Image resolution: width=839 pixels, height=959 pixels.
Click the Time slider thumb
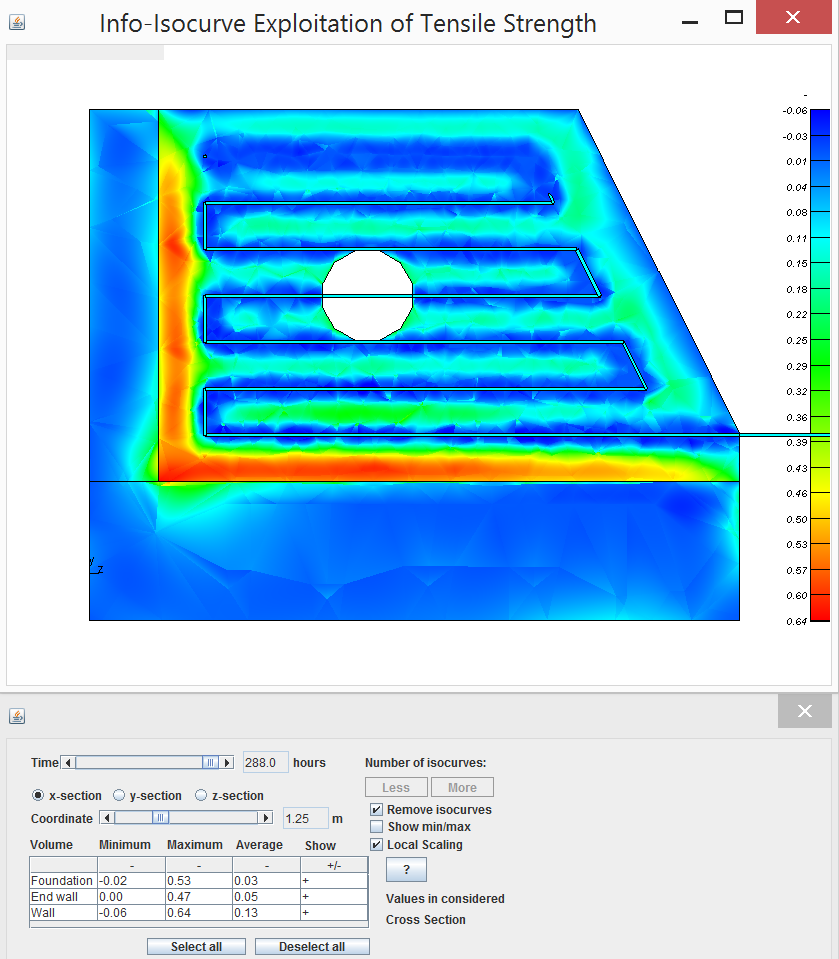click(210, 763)
